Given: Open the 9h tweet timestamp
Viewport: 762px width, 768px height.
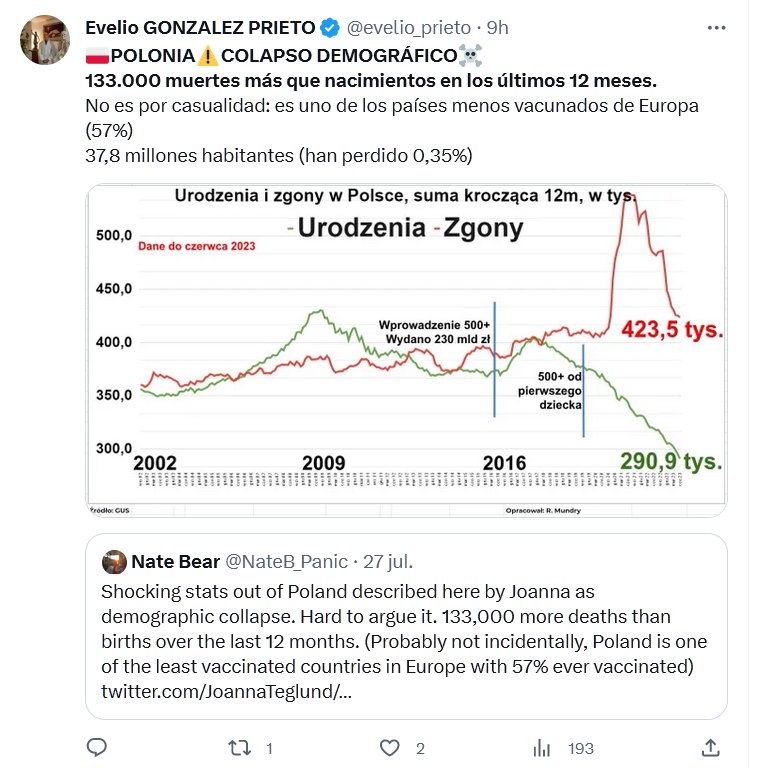Looking at the screenshot, I should pyautogui.click(x=497, y=27).
